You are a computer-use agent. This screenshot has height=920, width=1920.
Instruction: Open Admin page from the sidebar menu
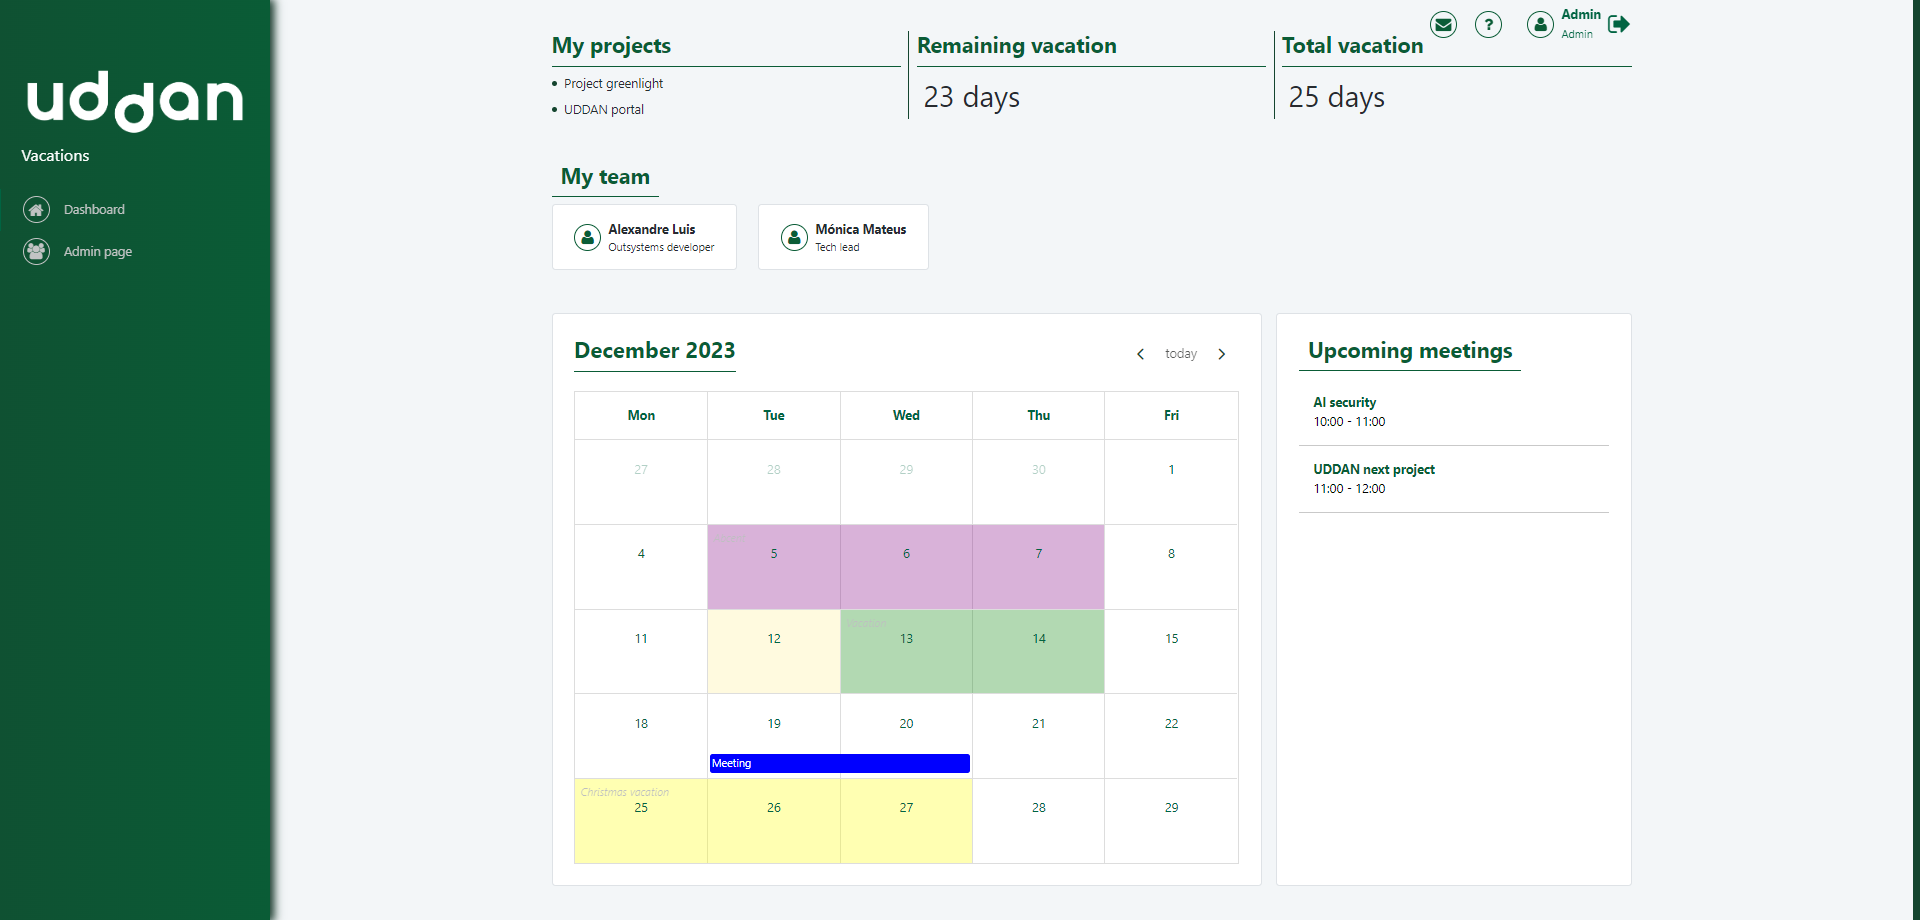pyautogui.click(x=97, y=251)
